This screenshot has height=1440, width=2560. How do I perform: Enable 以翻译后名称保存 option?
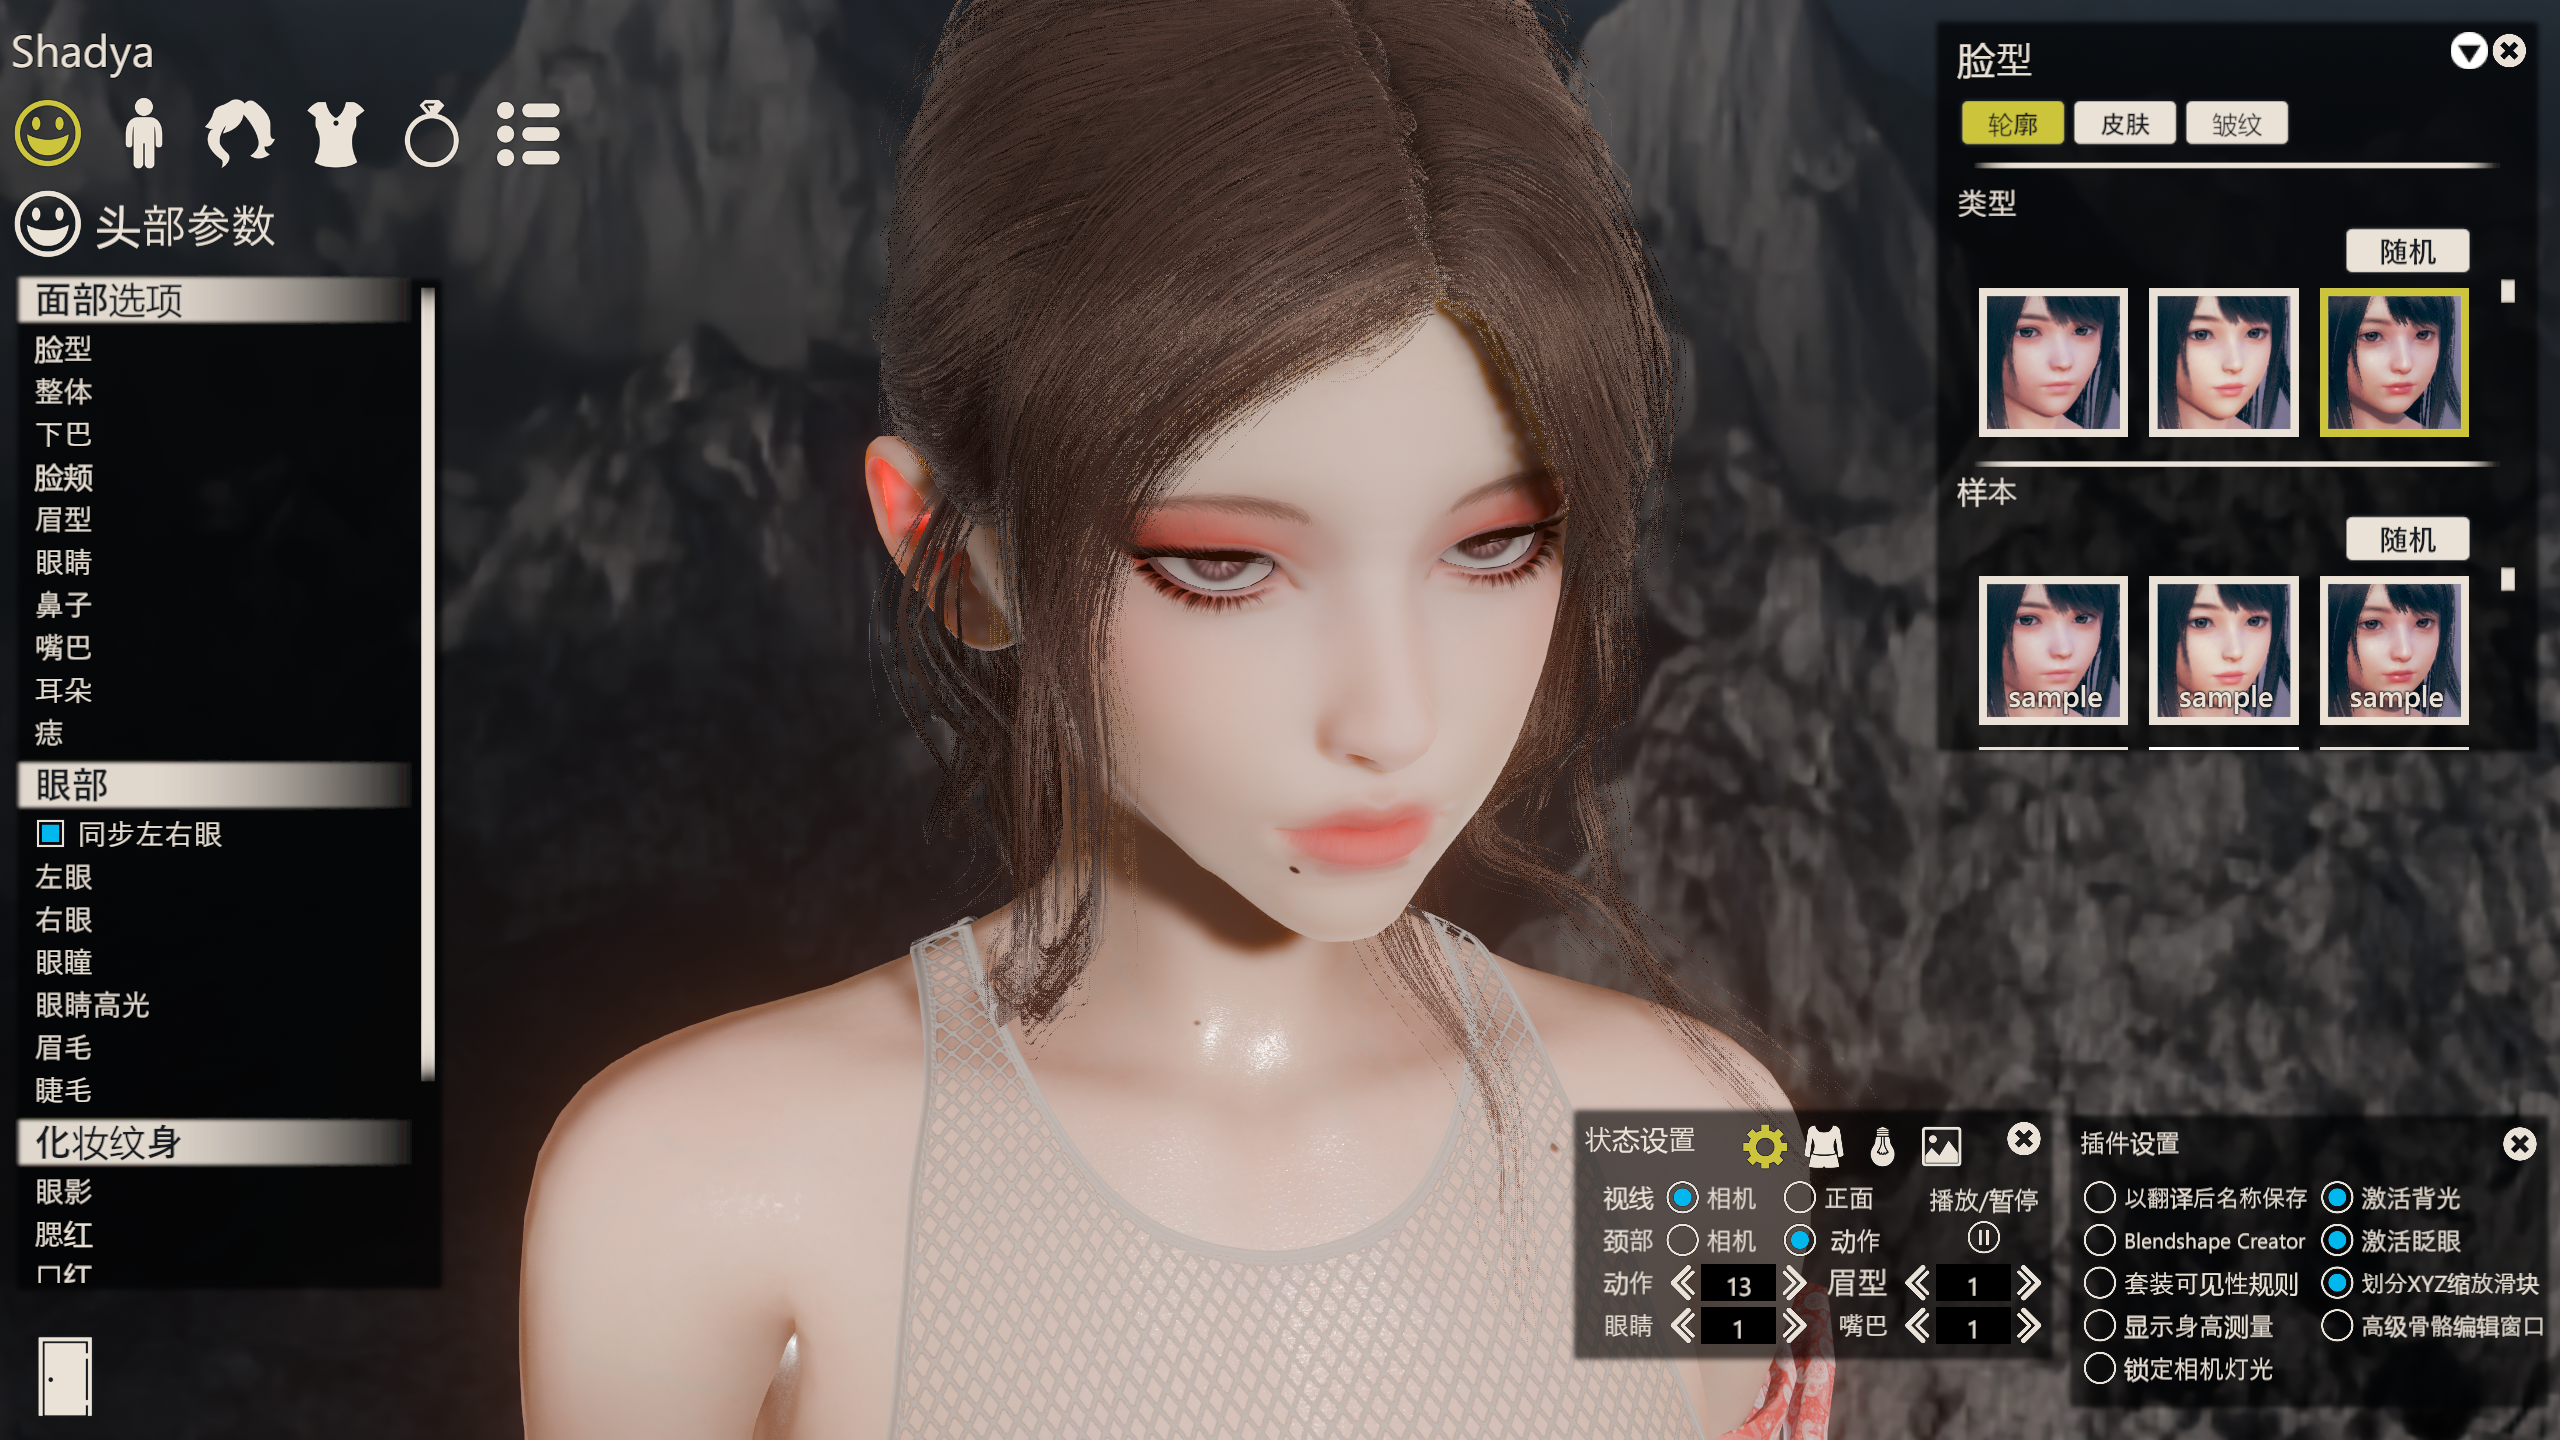coord(2099,1197)
